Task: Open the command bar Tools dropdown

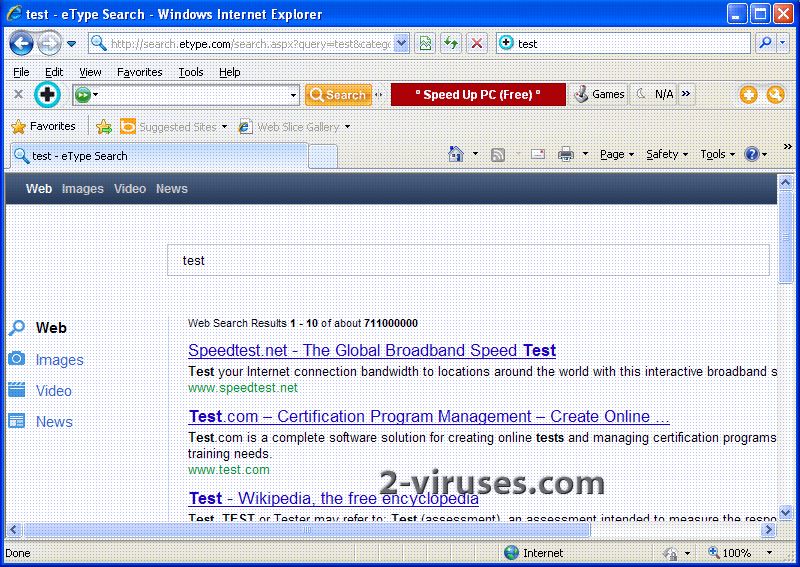Action: click(x=717, y=154)
